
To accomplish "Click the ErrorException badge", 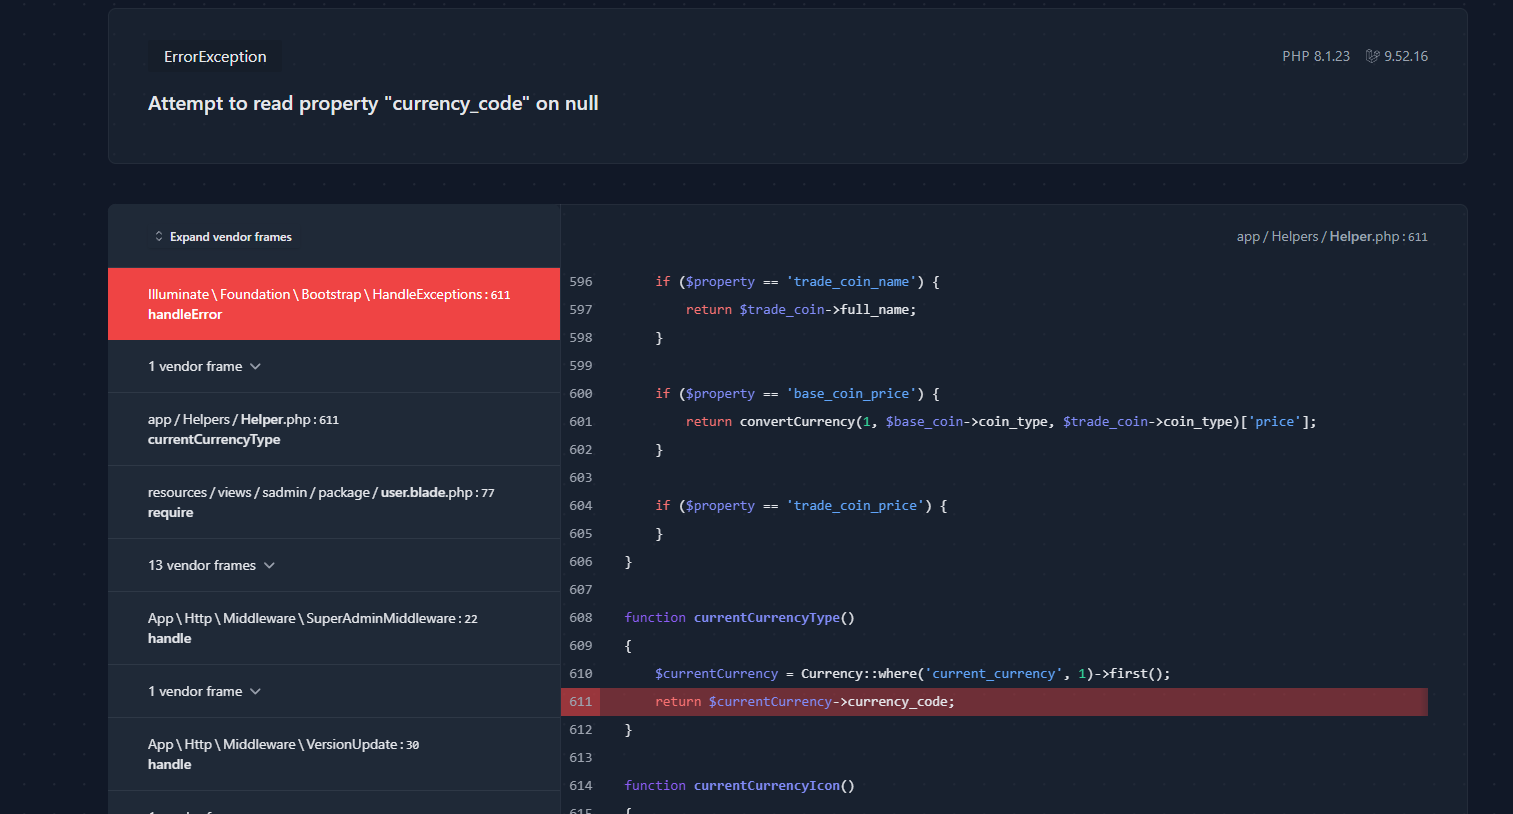I will coord(215,57).
